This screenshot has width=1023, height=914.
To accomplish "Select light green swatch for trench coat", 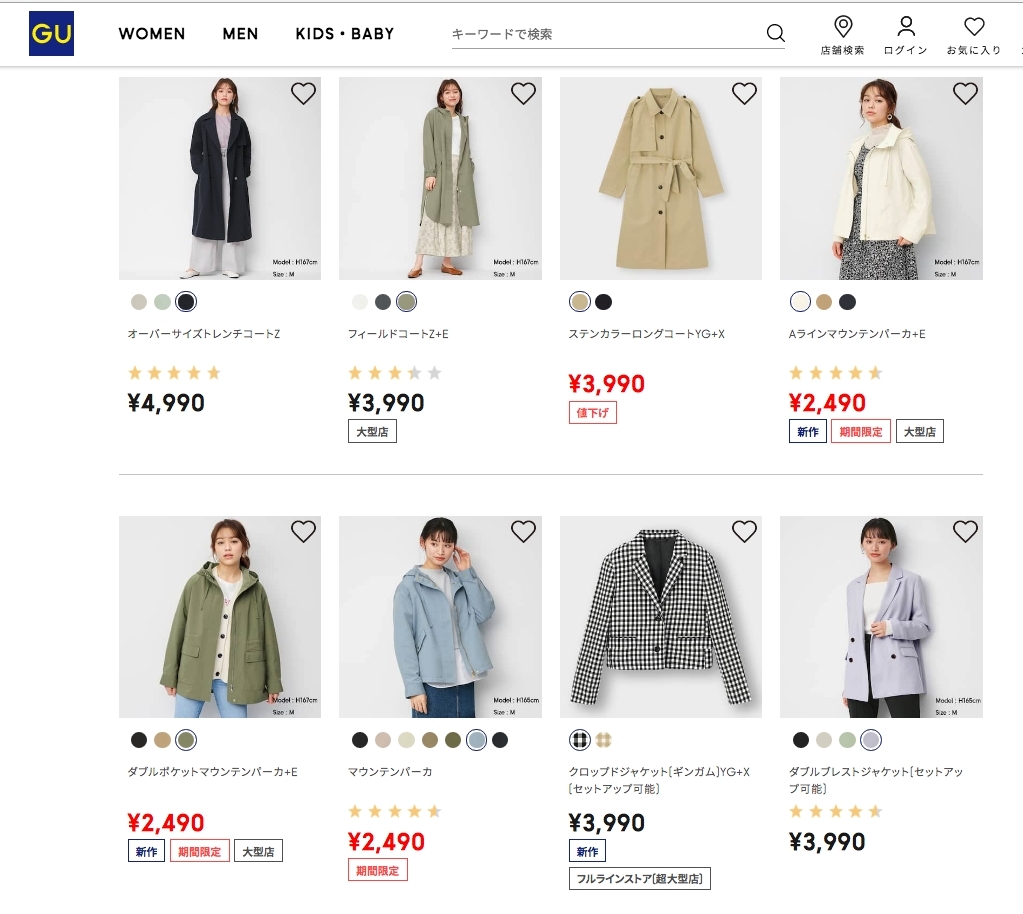I will tap(162, 302).
